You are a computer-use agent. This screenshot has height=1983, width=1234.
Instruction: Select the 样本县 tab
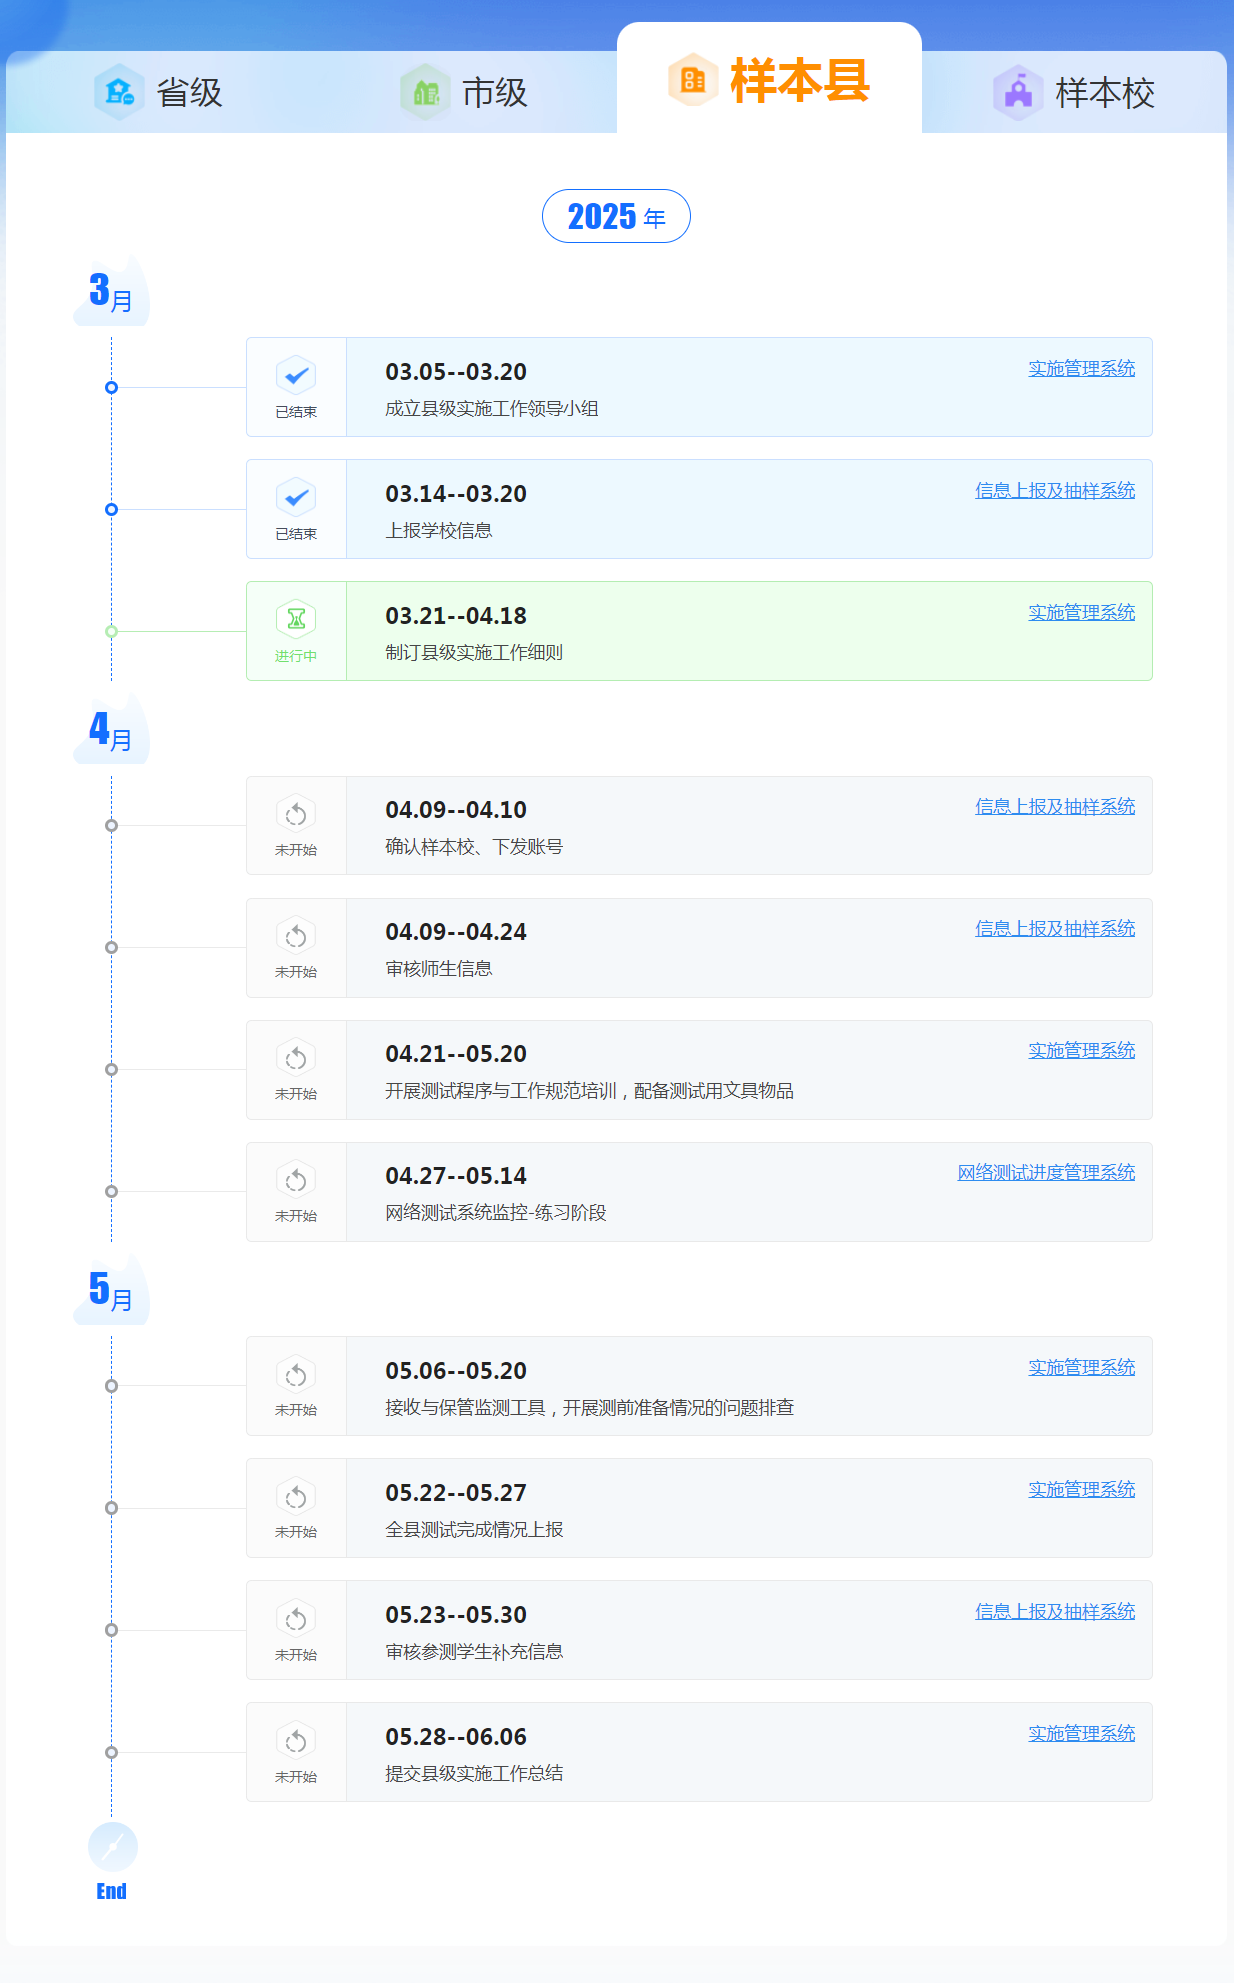(769, 80)
